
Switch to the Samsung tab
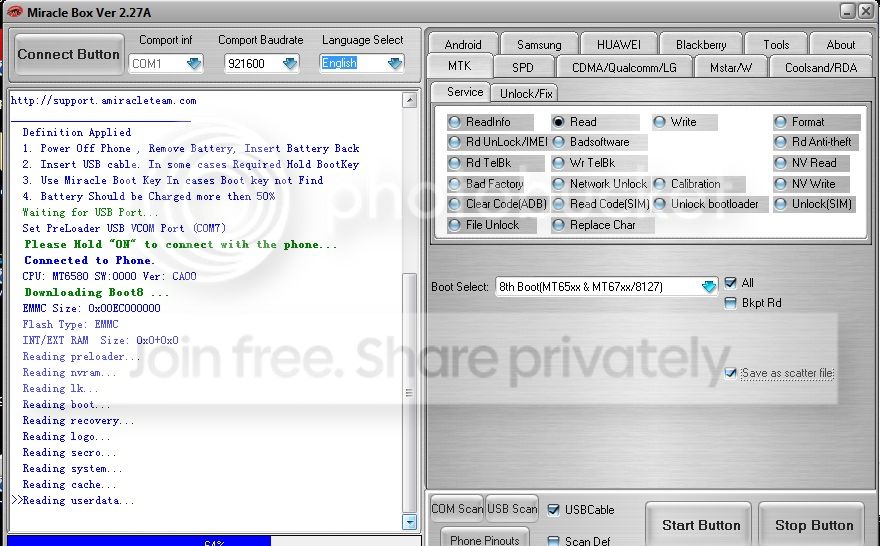pyautogui.click(x=539, y=44)
